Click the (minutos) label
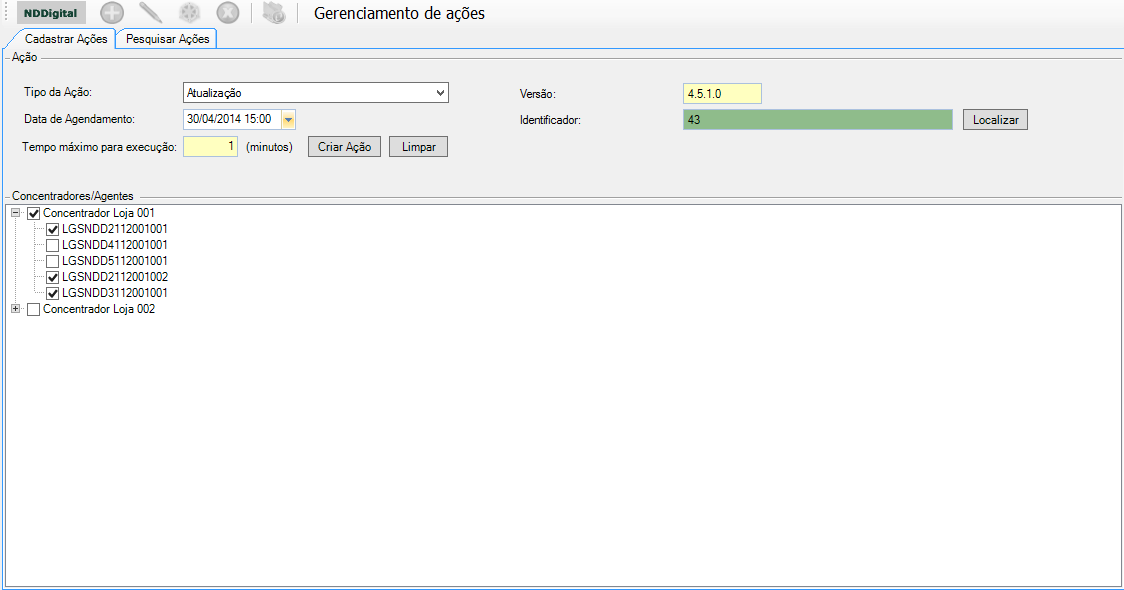1124x590 pixels. coord(270,147)
